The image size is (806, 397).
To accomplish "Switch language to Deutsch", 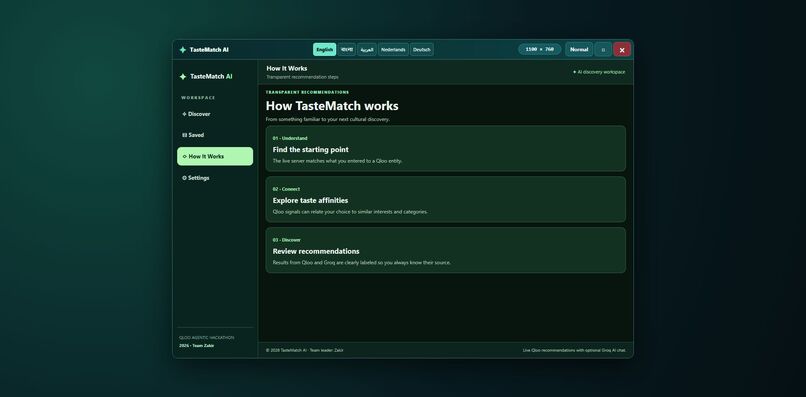I will (x=422, y=50).
